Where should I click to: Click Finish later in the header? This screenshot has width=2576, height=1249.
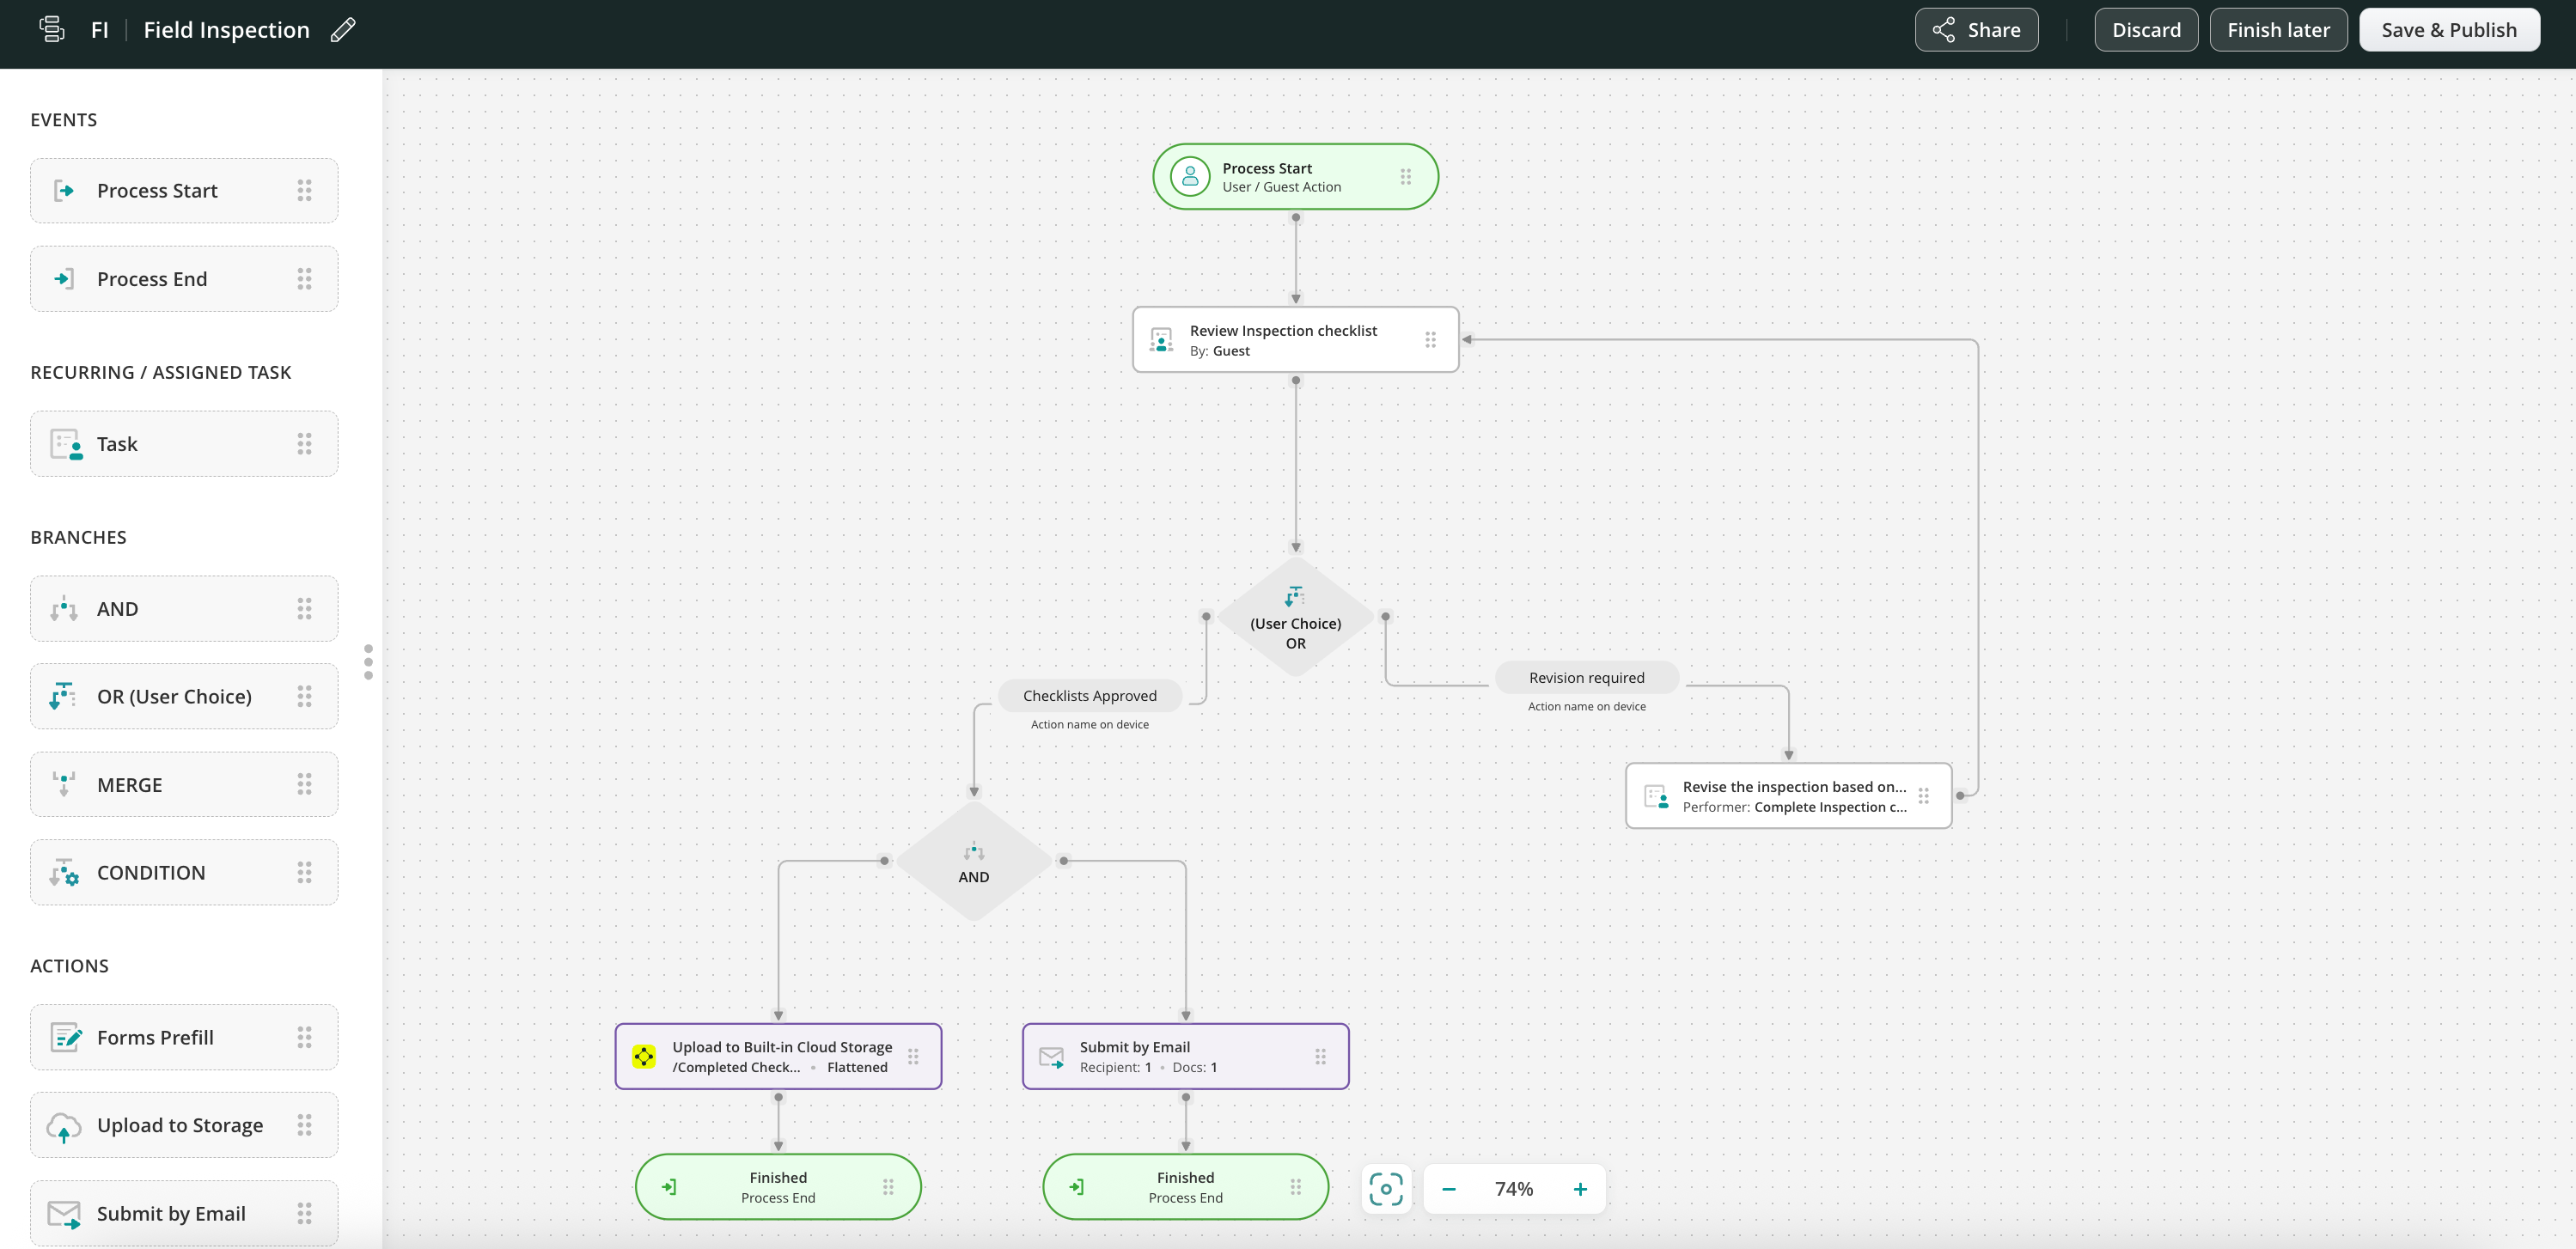pyautogui.click(x=2277, y=30)
